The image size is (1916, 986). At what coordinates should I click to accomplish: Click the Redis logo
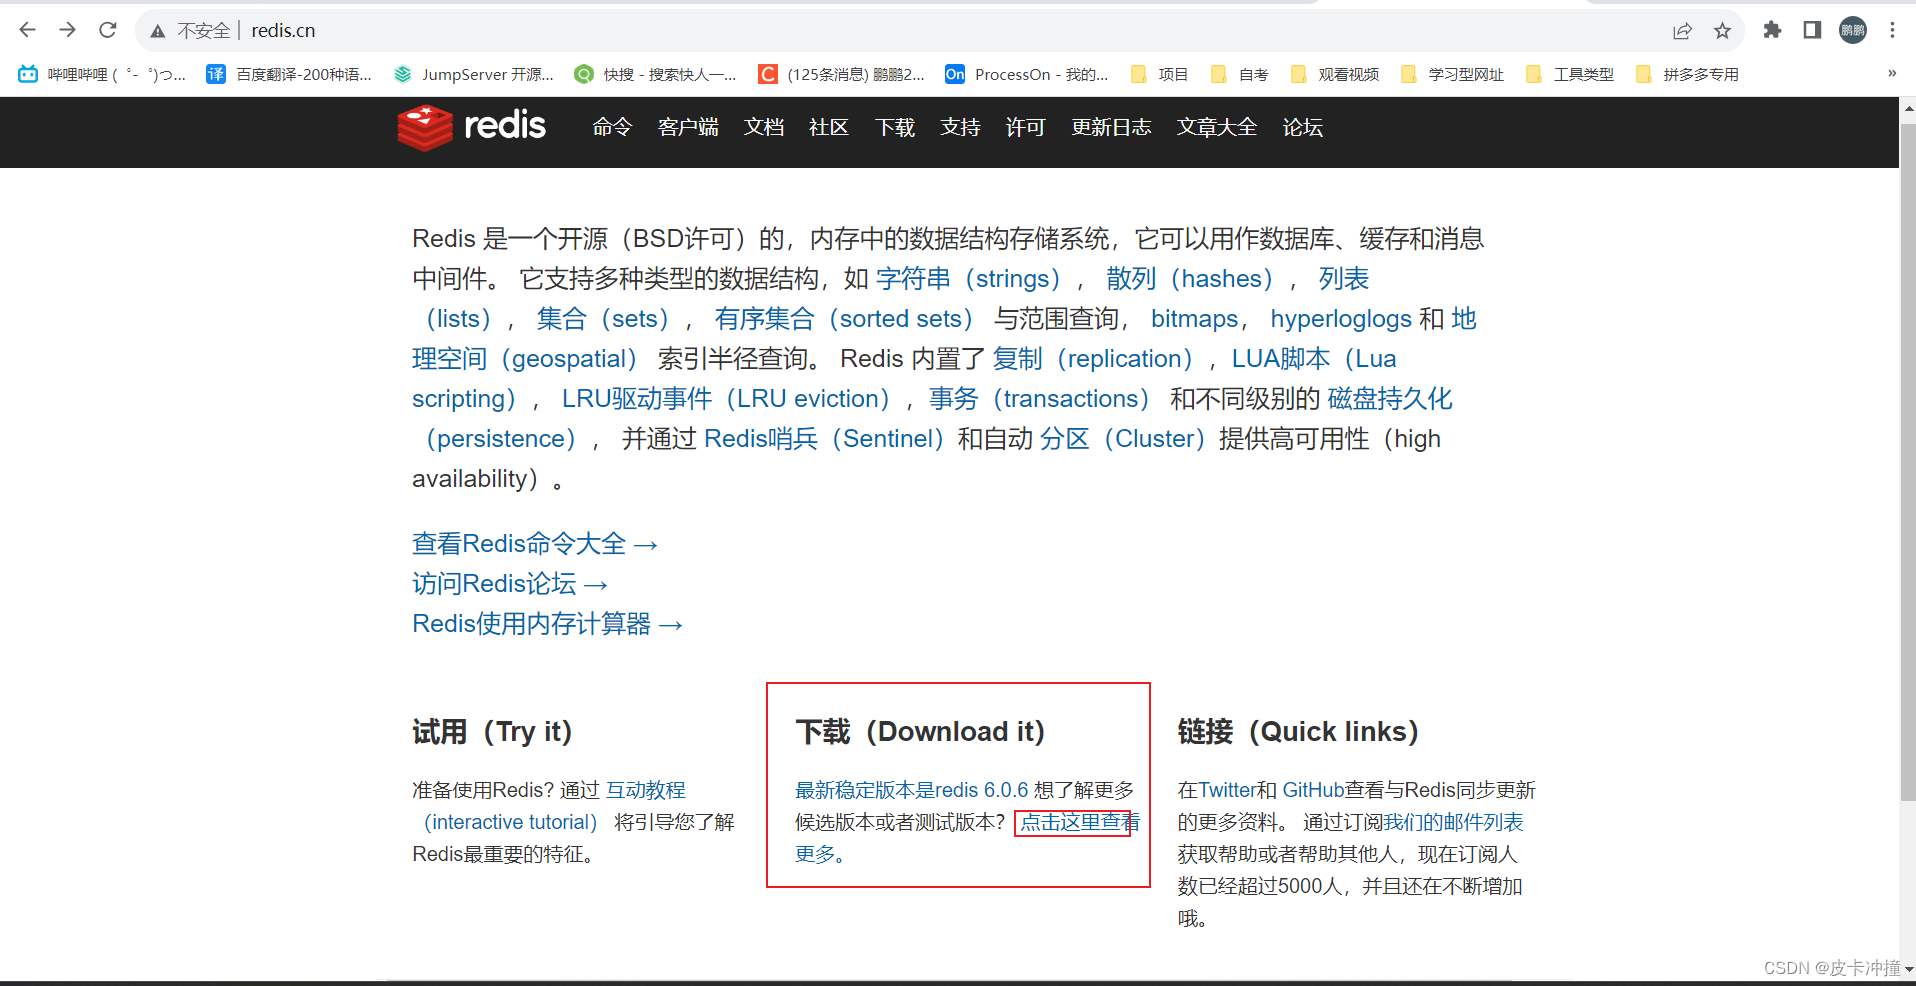click(x=471, y=127)
